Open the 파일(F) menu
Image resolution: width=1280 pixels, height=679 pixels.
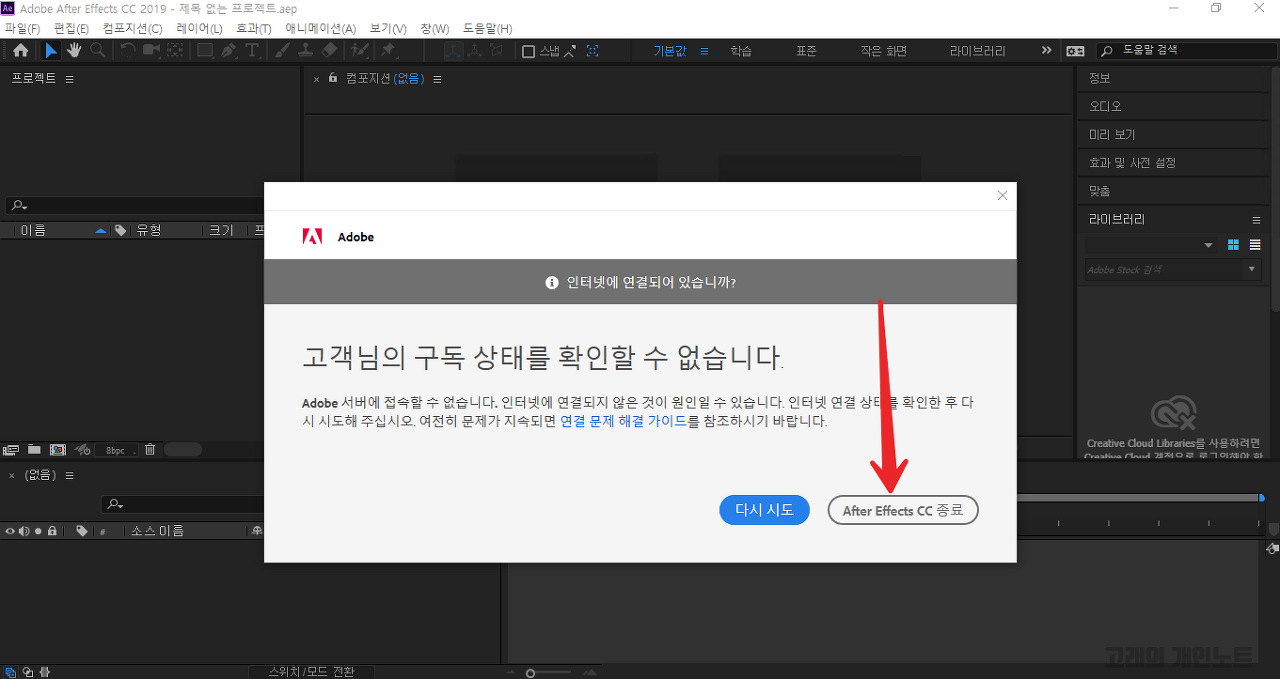pos(23,28)
